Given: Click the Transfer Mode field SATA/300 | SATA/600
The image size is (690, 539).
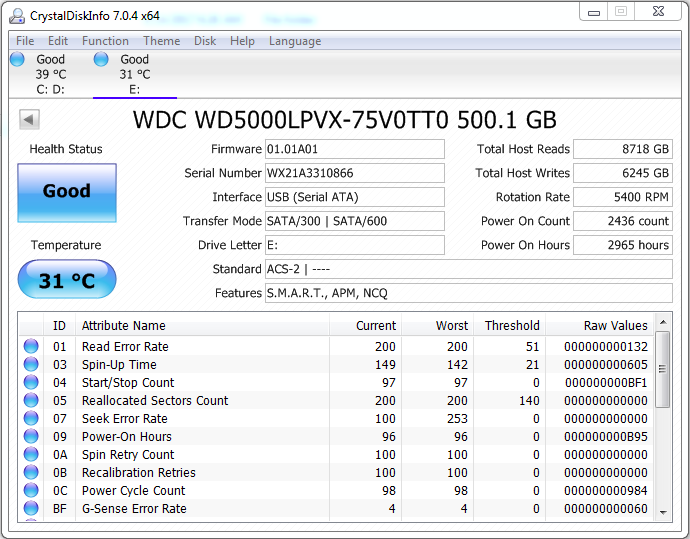Looking at the screenshot, I should (355, 221).
